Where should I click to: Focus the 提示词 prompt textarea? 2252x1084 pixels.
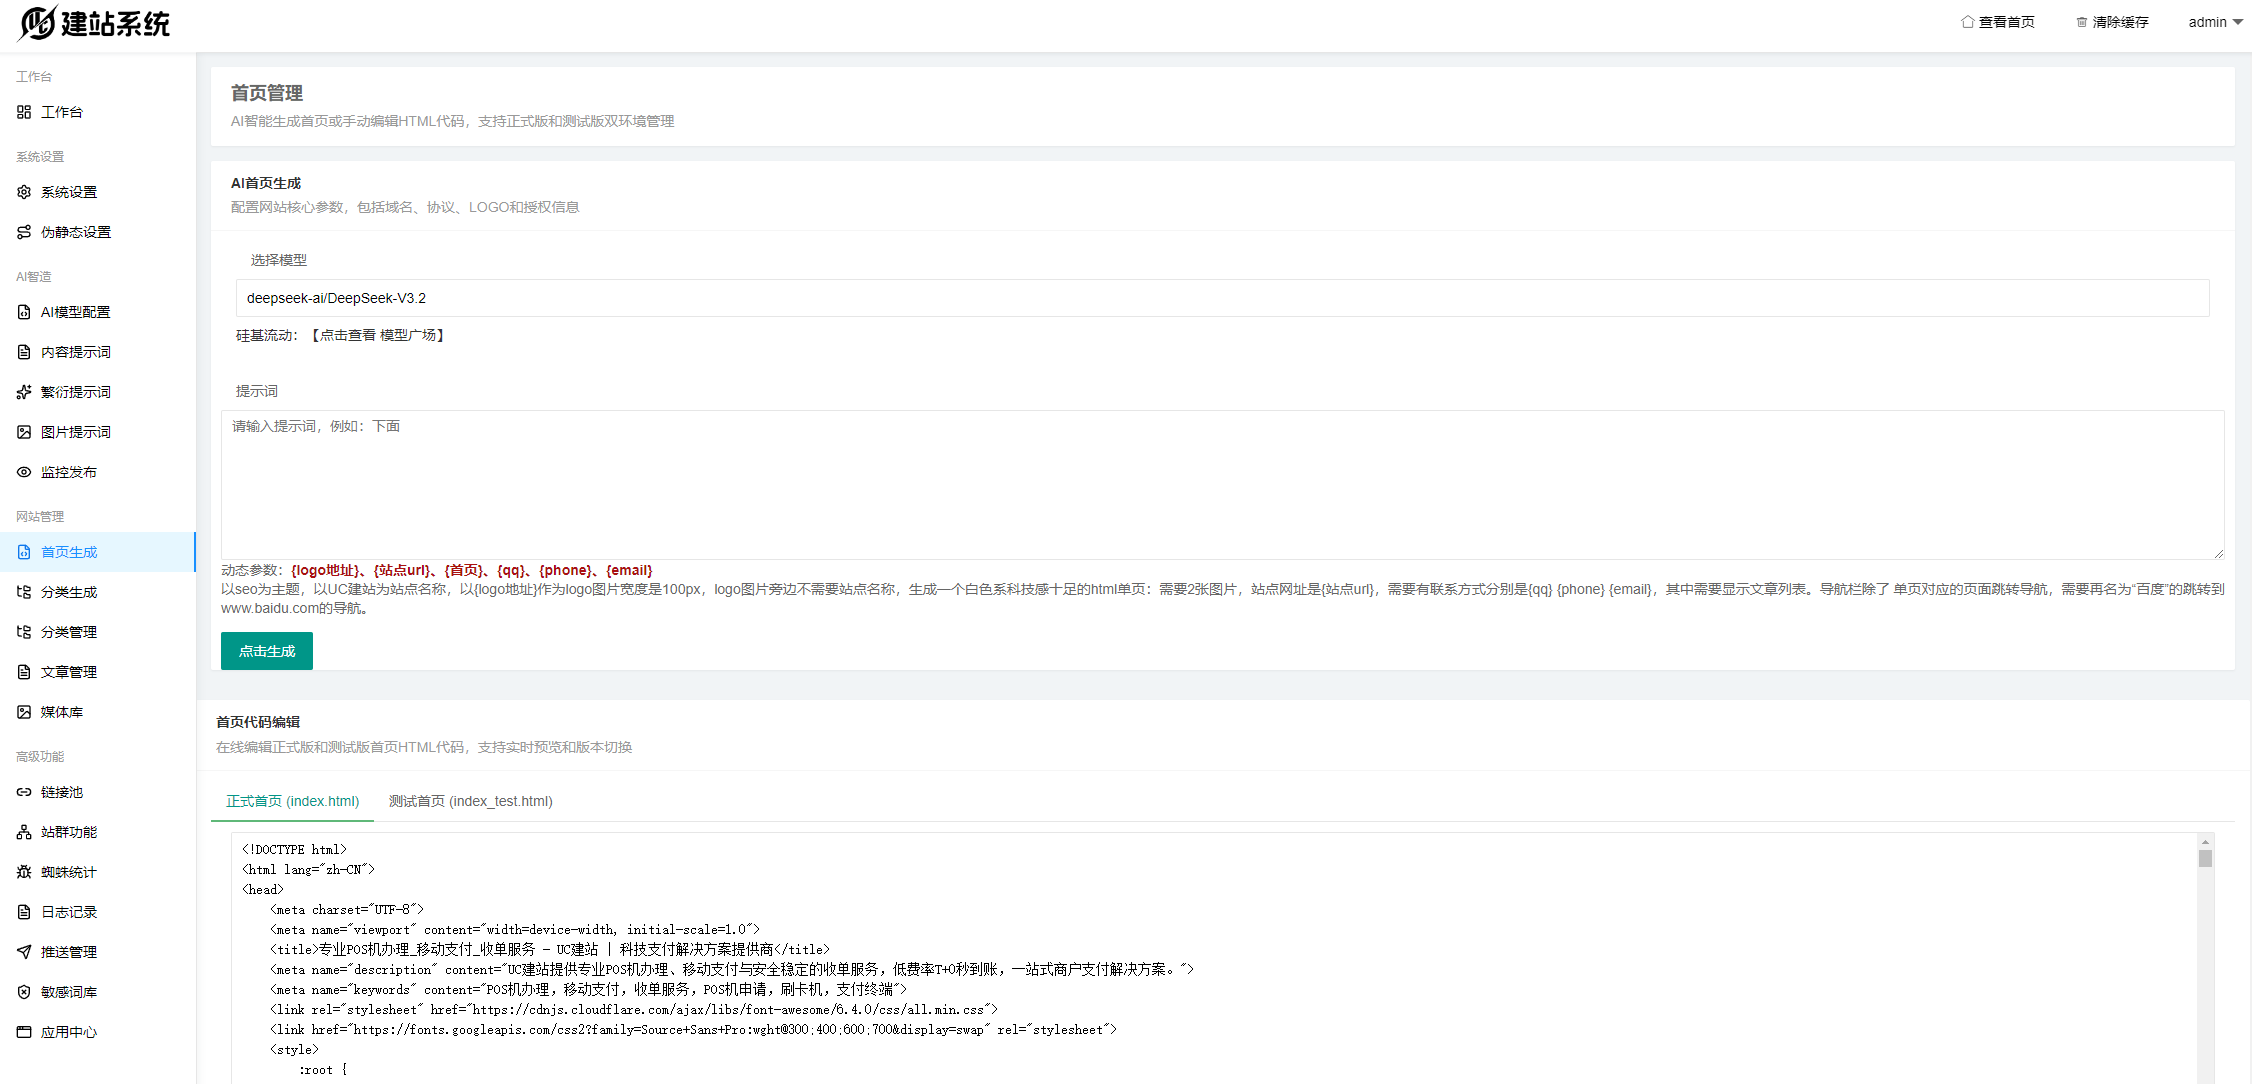[x=1222, y=484]
